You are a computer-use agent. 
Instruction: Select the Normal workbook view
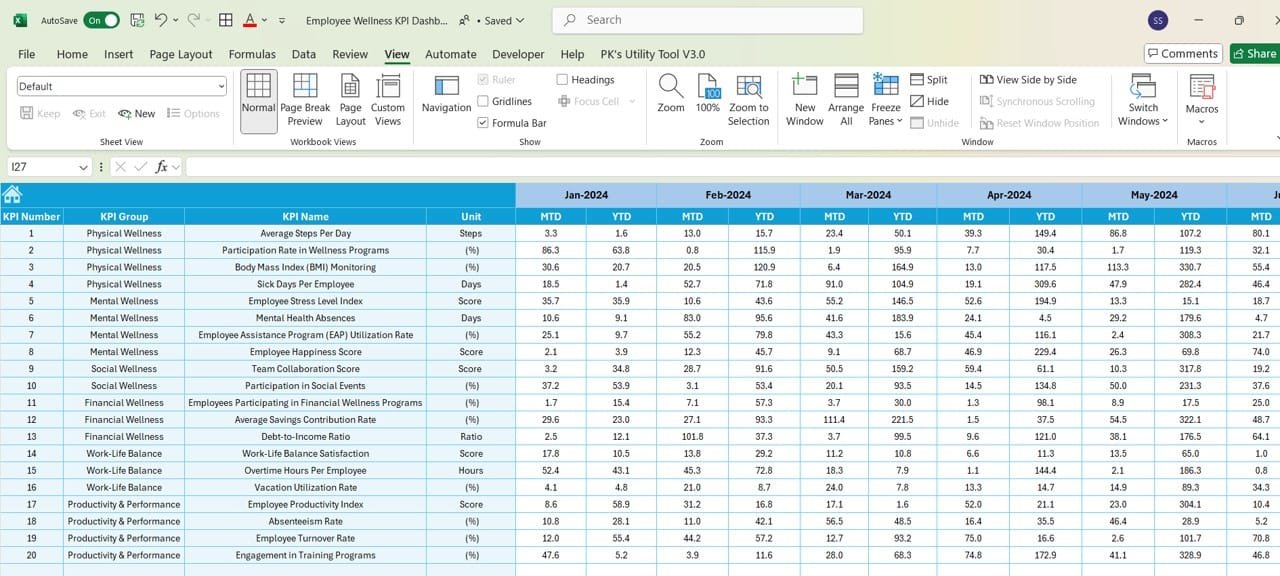[258, 101]
